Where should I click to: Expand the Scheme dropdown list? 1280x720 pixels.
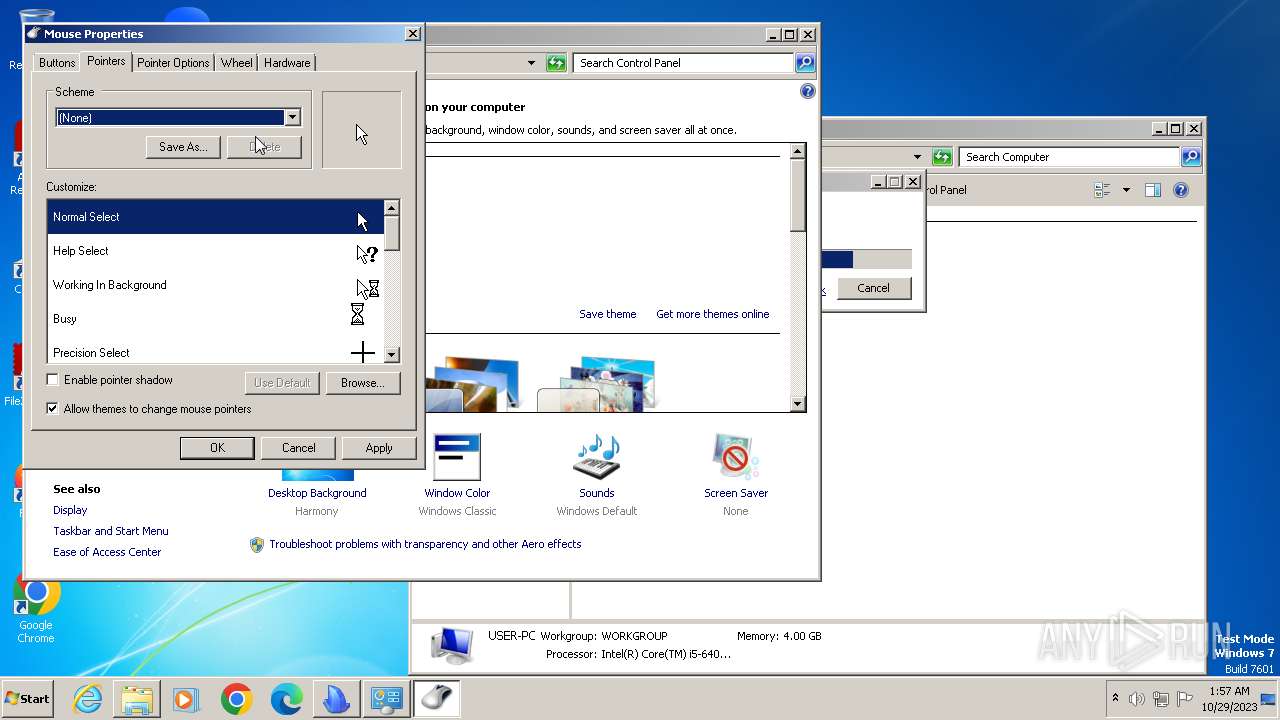pos(292,117)
